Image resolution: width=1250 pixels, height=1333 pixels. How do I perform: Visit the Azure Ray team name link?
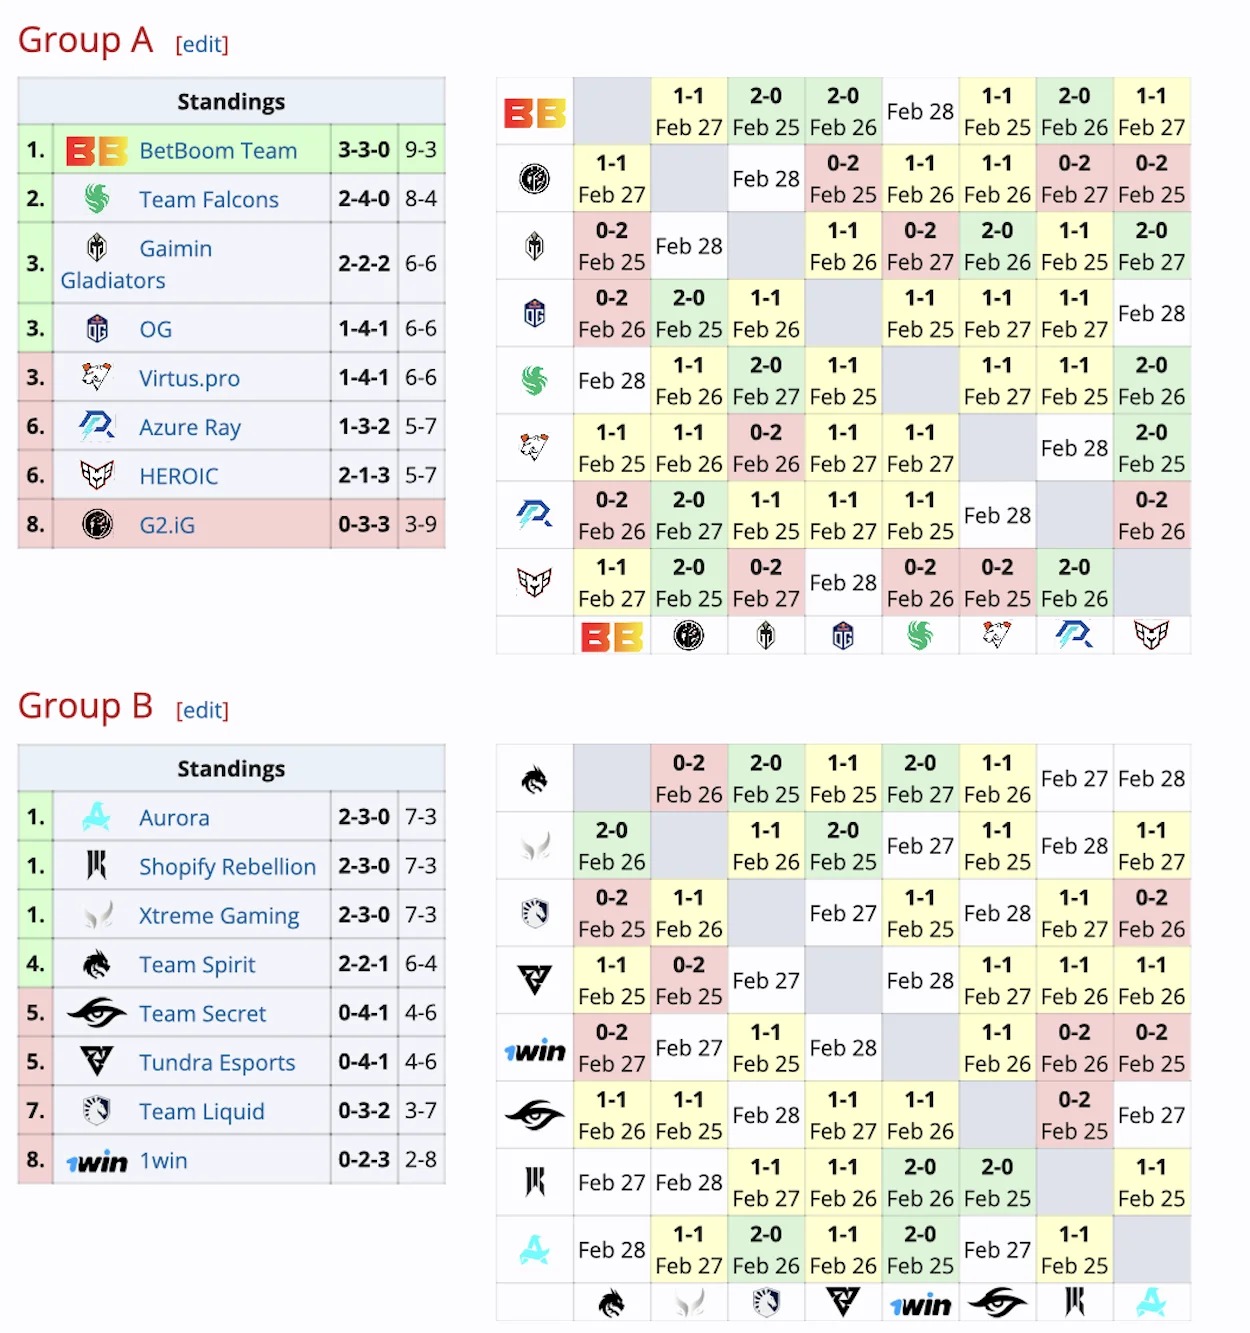[x=190, y=428]
